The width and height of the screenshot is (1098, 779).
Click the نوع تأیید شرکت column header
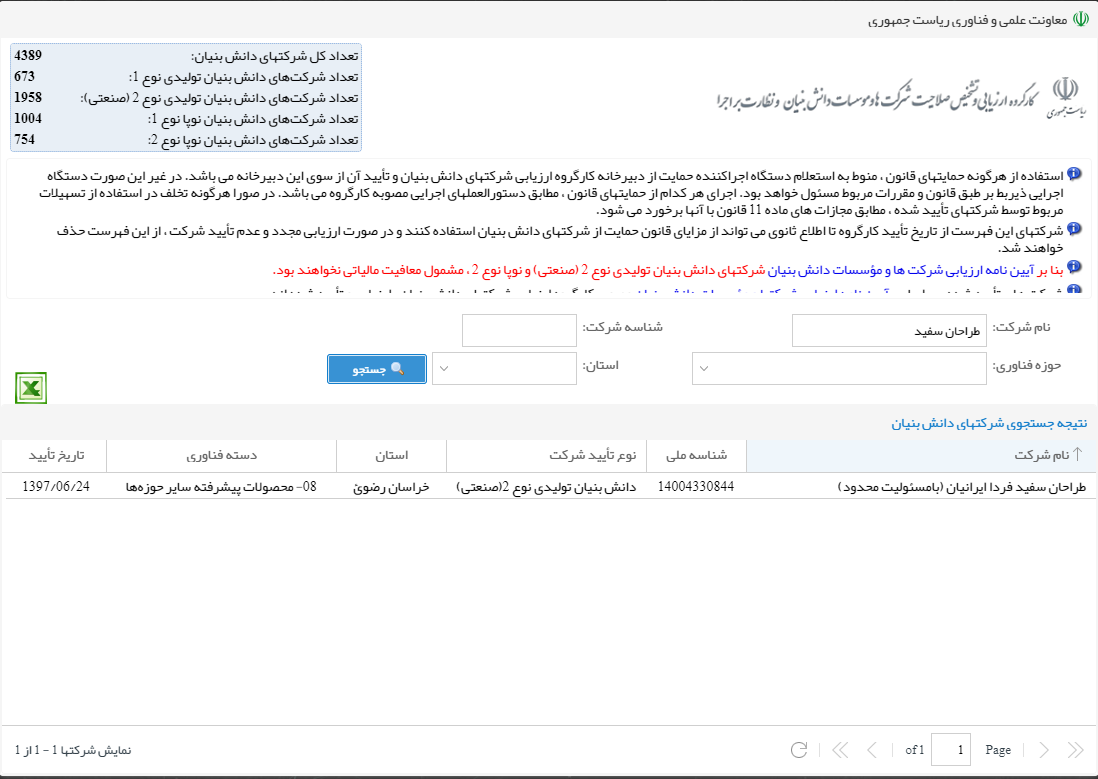592,455
